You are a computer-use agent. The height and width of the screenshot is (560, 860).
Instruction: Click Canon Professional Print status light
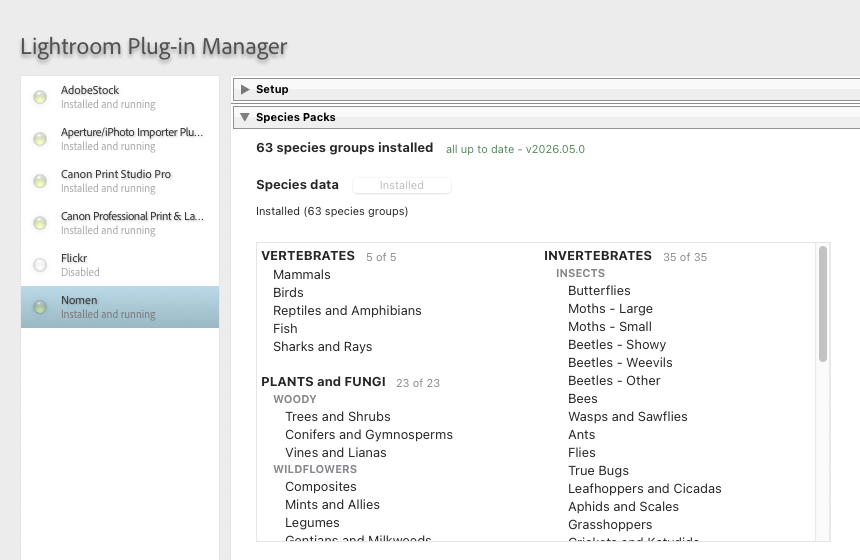tap(40, 223)
